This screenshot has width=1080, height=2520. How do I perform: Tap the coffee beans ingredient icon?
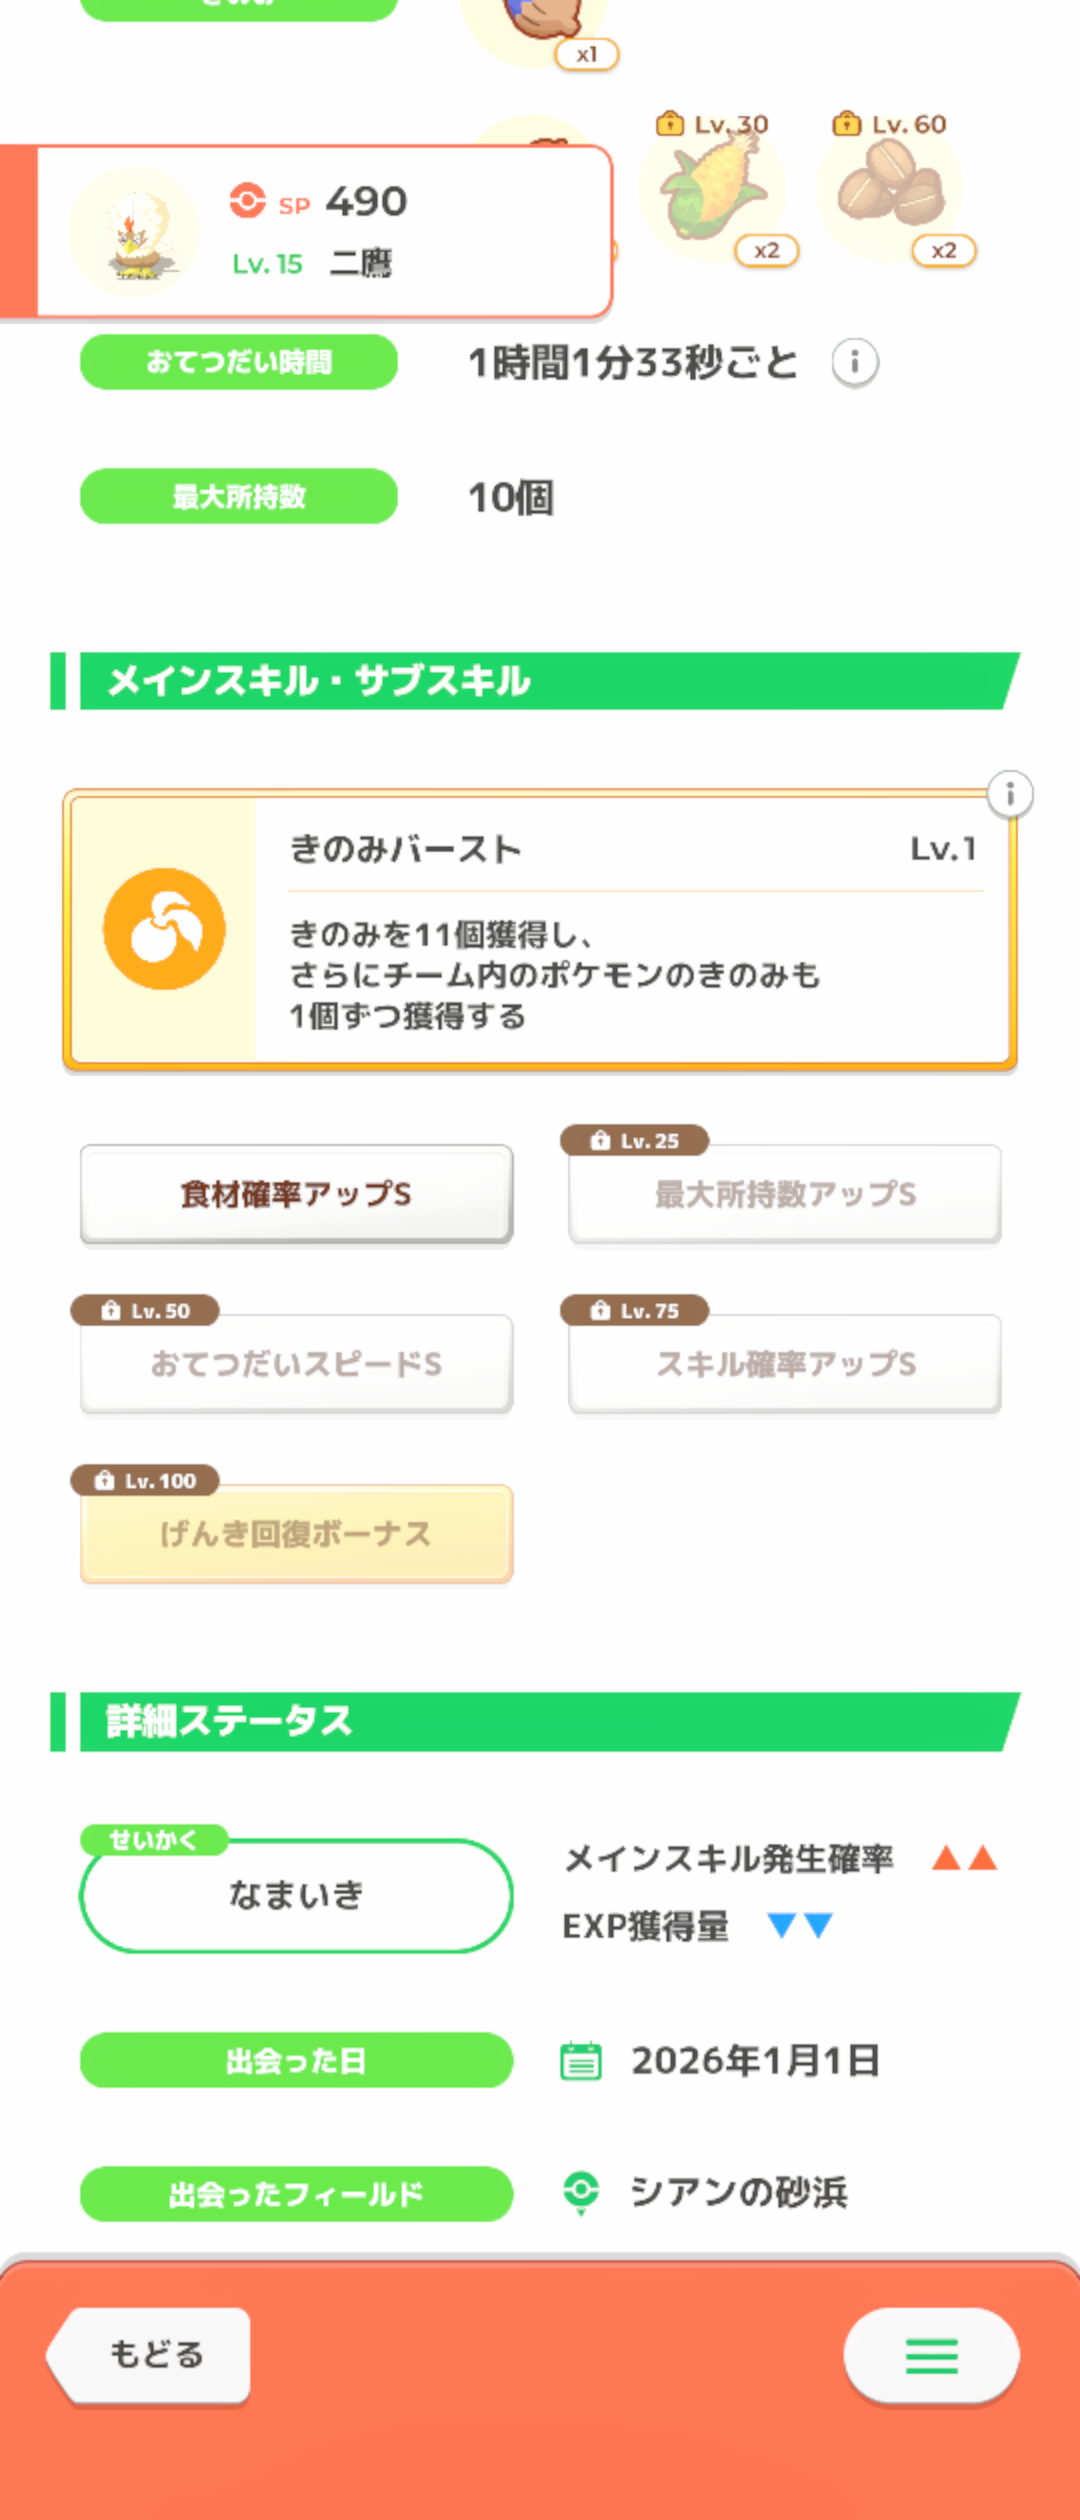coord(891,187)
